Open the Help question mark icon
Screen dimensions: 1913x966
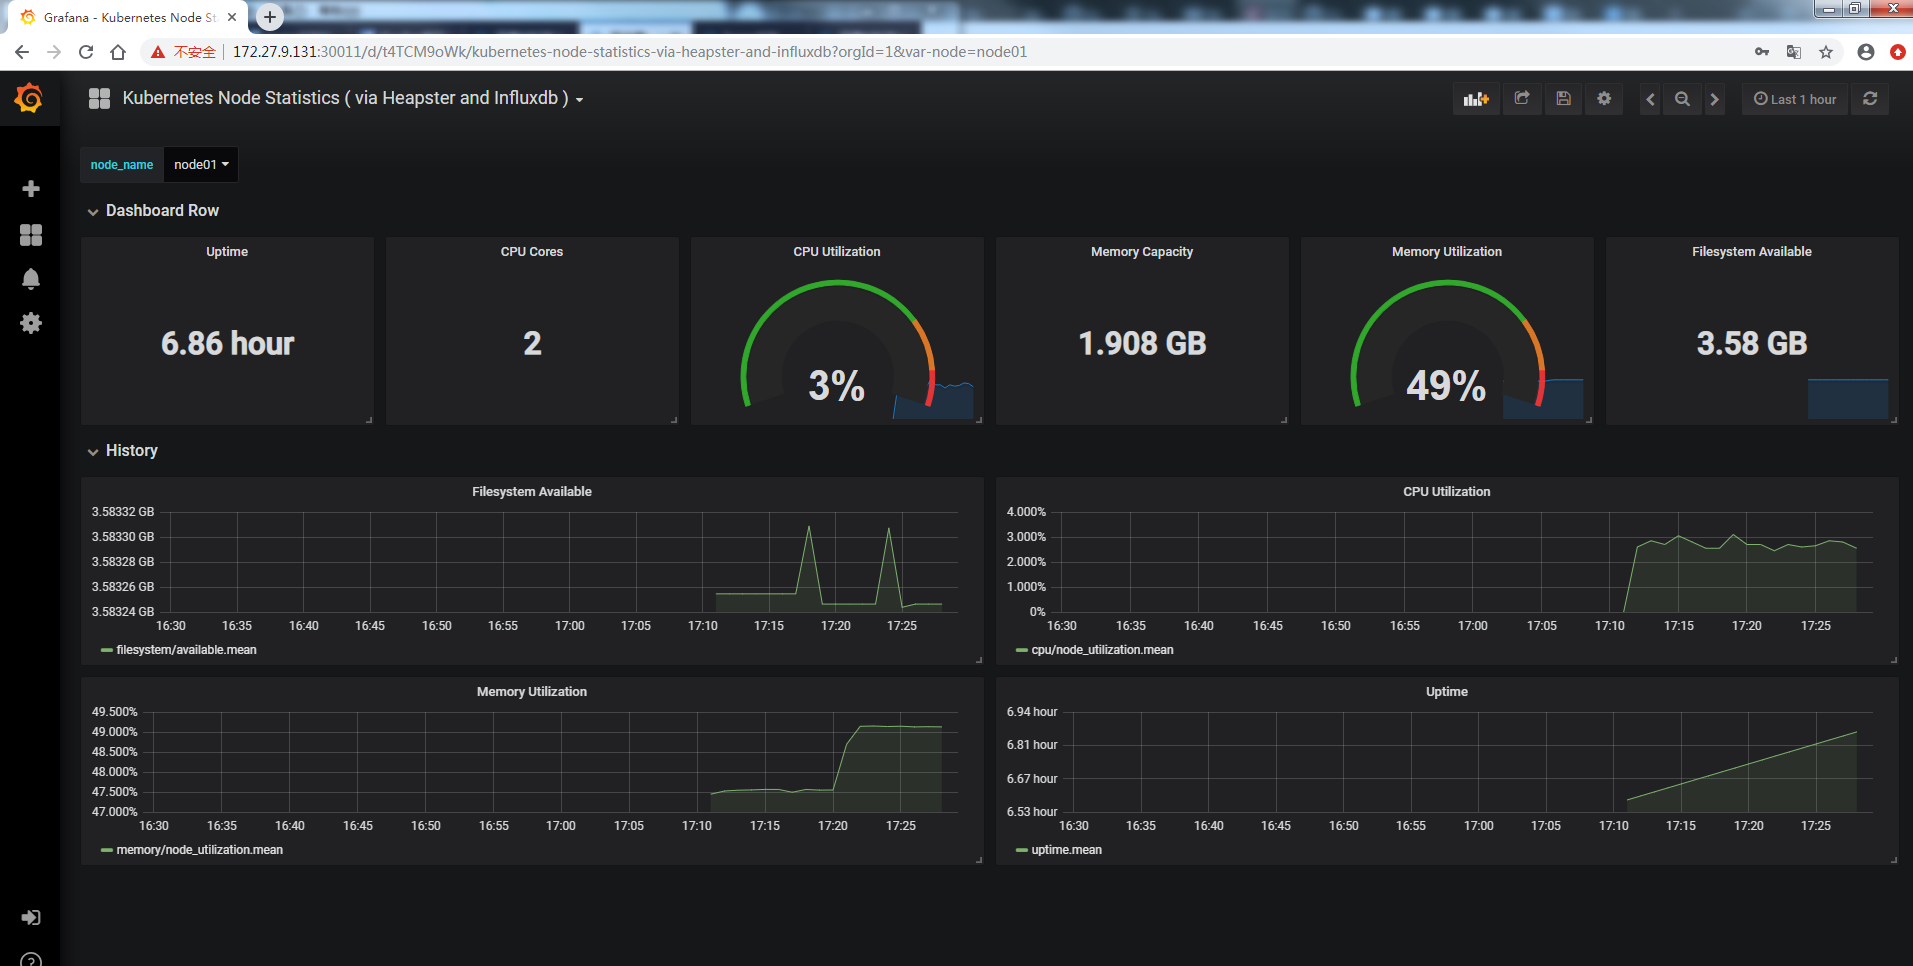tap(31, 961)
